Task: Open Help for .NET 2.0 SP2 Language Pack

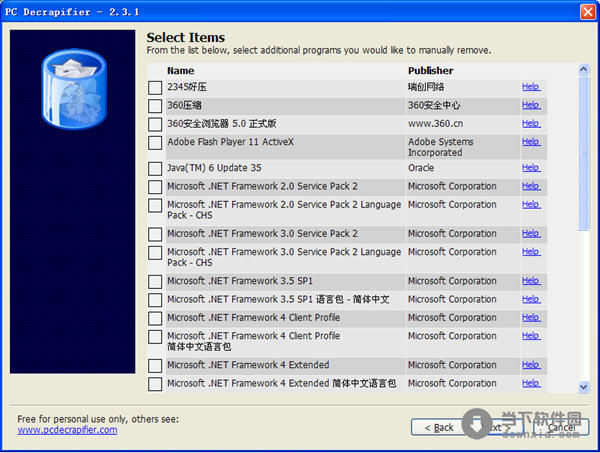Action: [x=531, y=205]
